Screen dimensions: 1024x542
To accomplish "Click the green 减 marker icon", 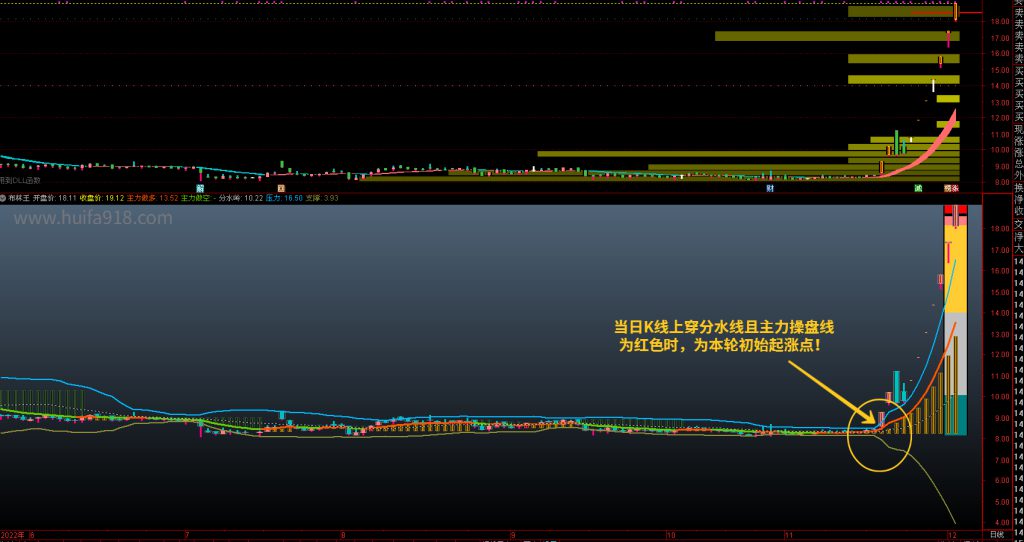I will pos(918,187).
